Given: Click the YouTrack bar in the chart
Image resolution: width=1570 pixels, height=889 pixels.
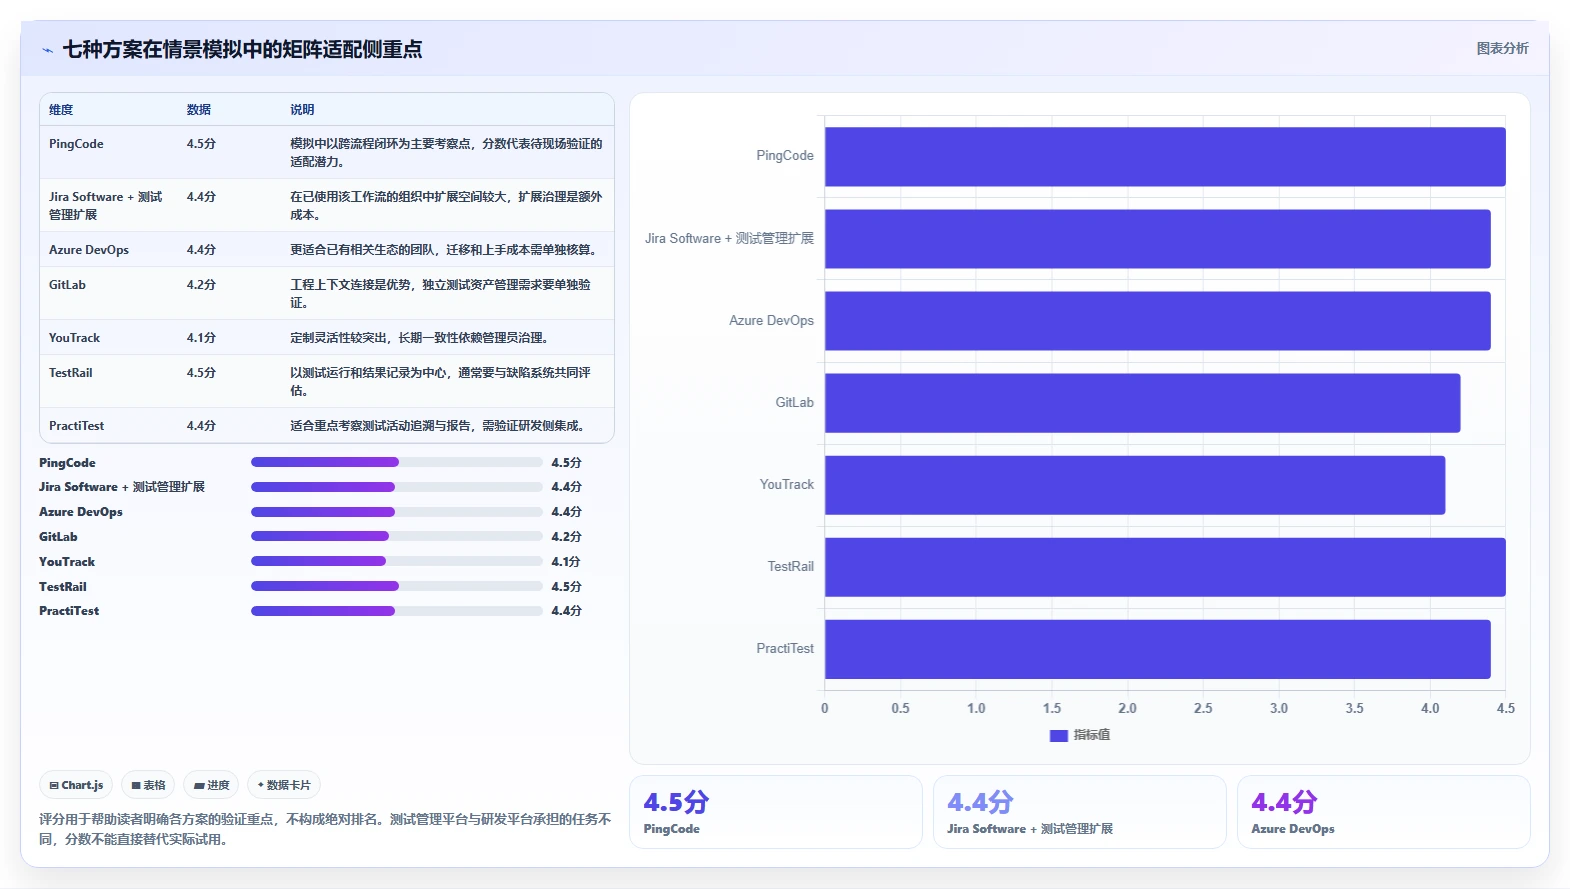Looking at the screenshot, I should click(1135, 485).
